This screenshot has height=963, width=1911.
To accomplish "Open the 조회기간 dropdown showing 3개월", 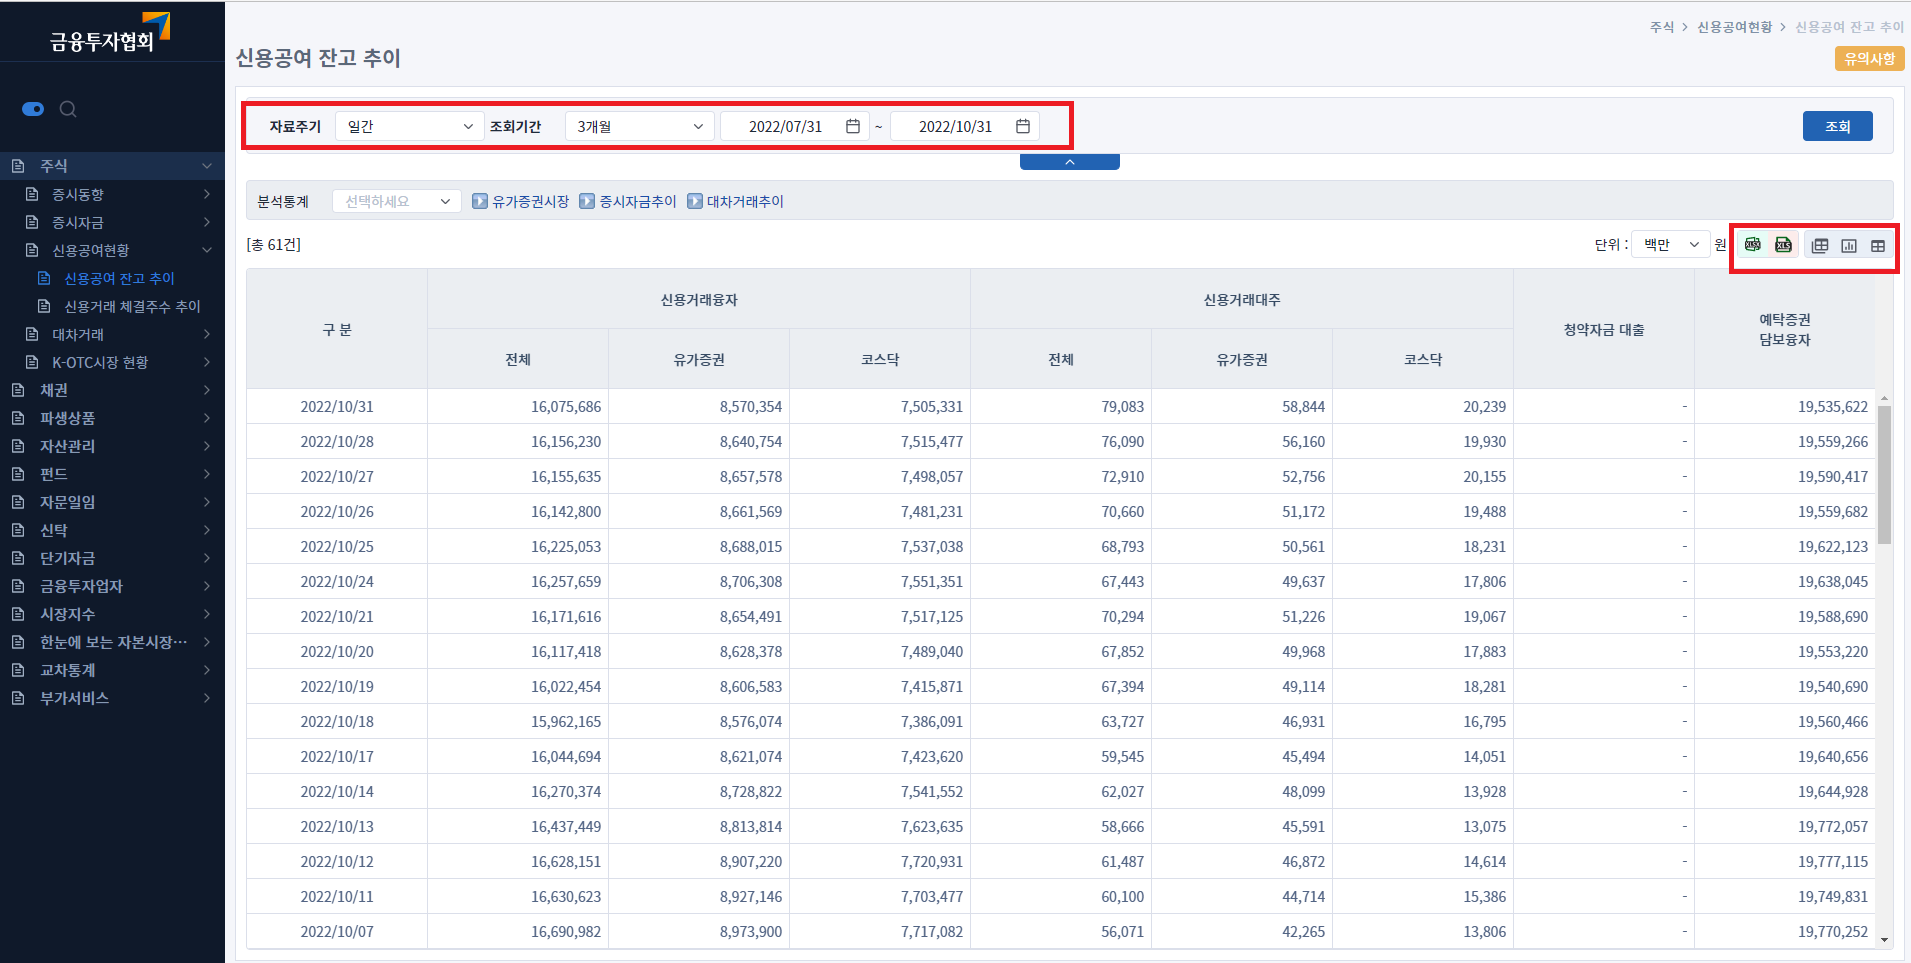I will coord(640,126).
